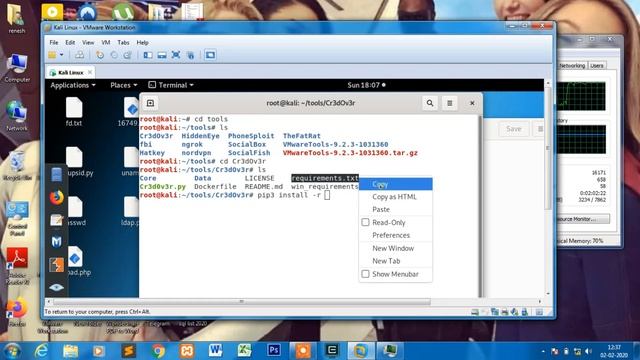
Task: Expand the VMware power options arrow
Action: click(x=62, y=55)
